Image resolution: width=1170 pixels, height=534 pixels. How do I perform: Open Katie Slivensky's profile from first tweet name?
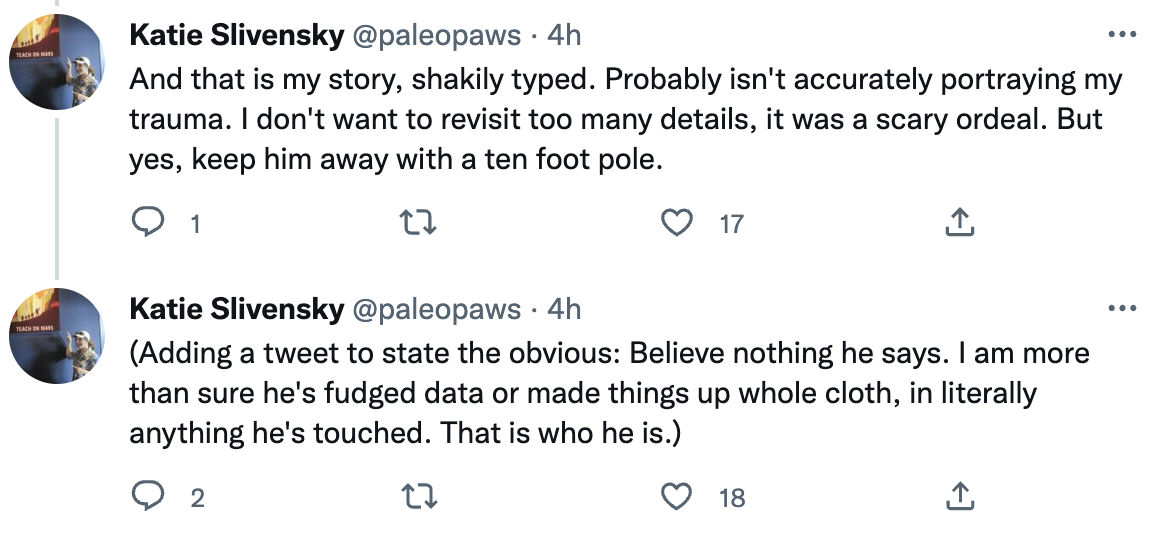coord(236,36)
